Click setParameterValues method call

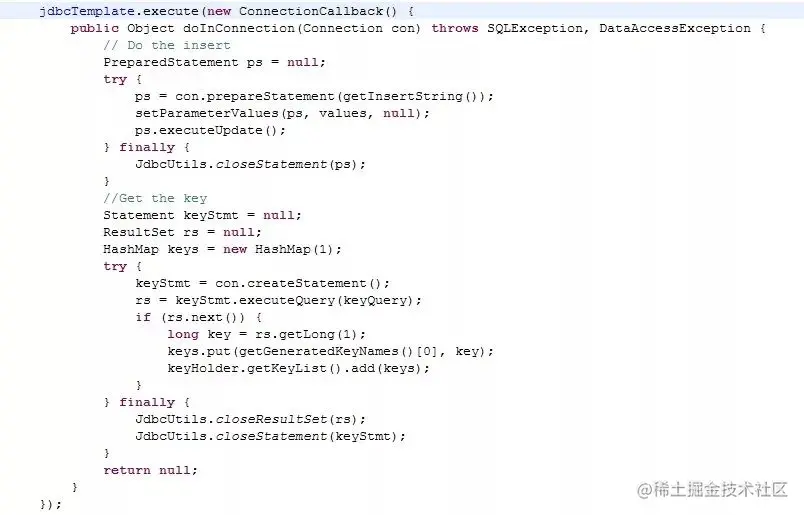pos(207,113)
